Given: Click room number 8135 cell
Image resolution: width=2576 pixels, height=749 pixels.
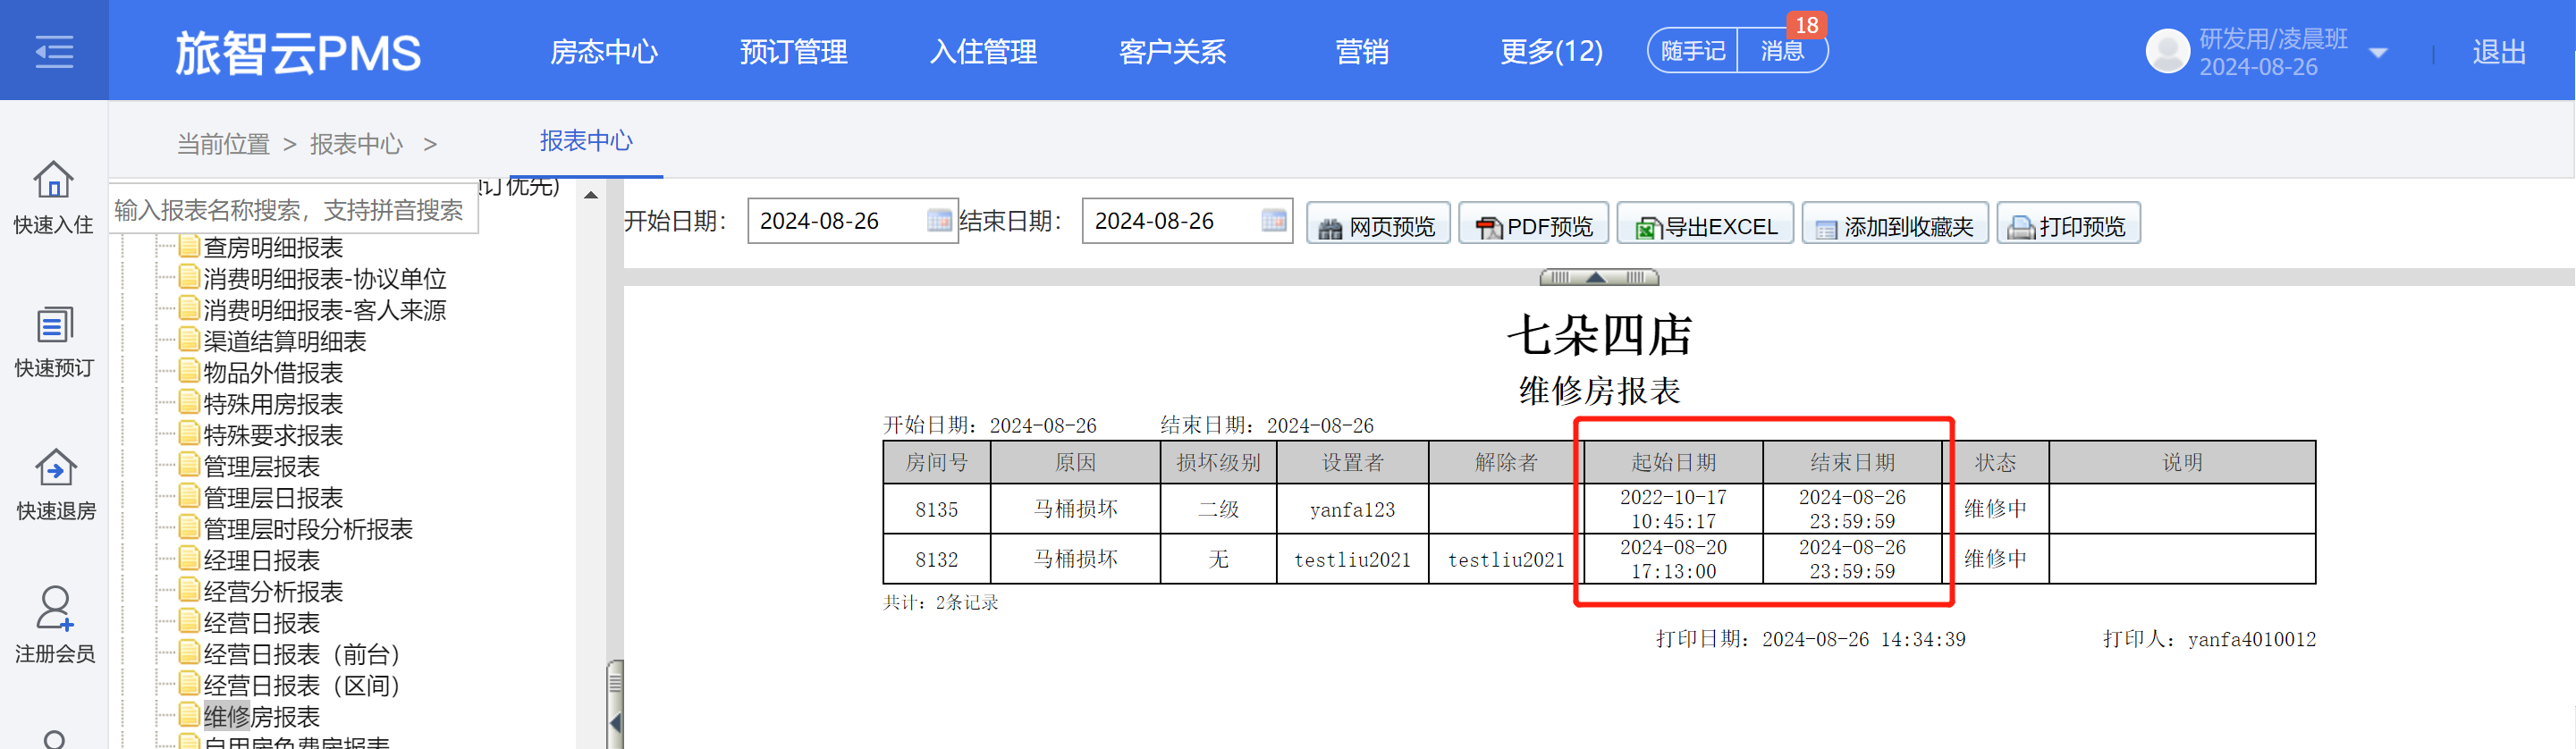Looking at the screenshot, I should (936, 509).
